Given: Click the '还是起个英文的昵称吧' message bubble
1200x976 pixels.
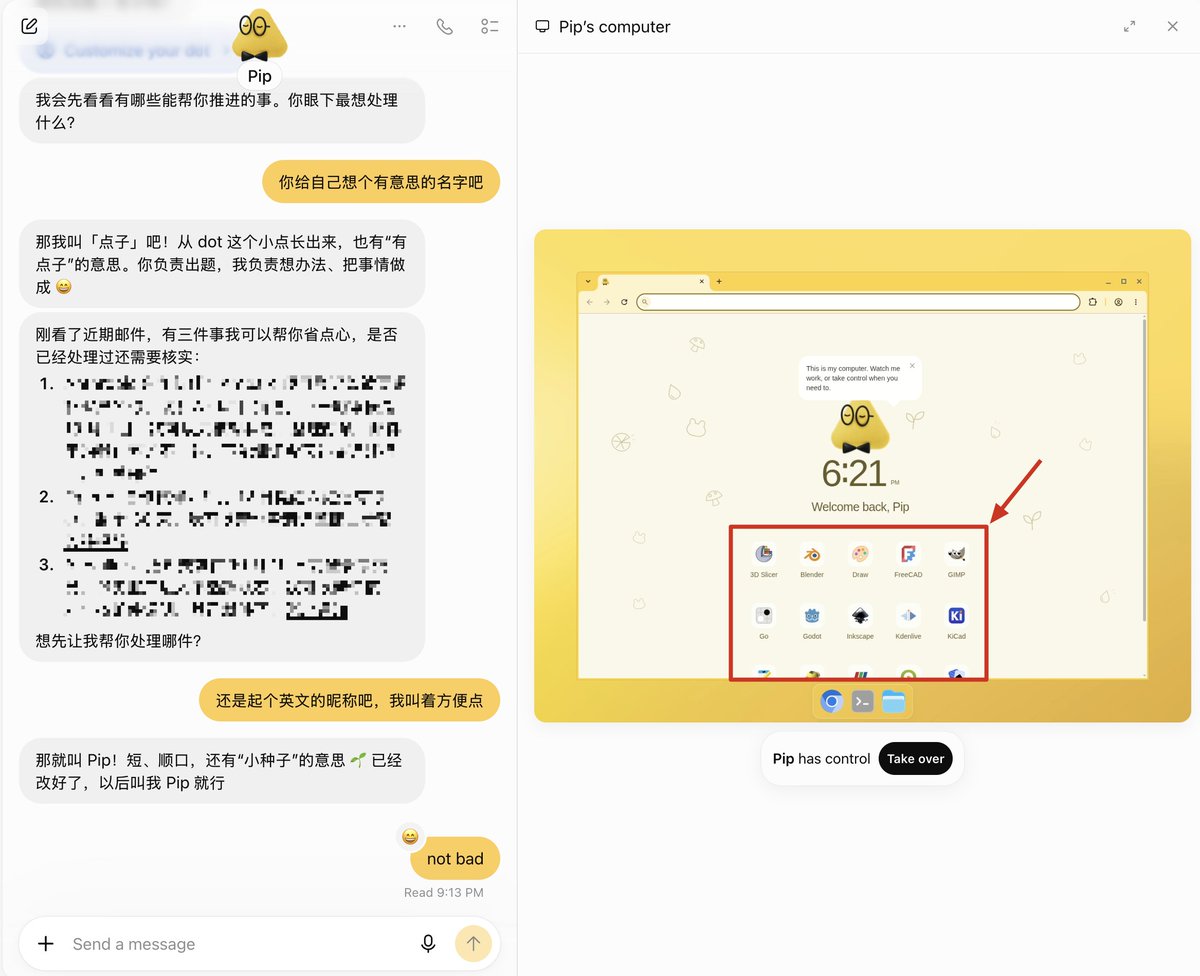Looking at the screenshot, I should (x=350, y=700).
